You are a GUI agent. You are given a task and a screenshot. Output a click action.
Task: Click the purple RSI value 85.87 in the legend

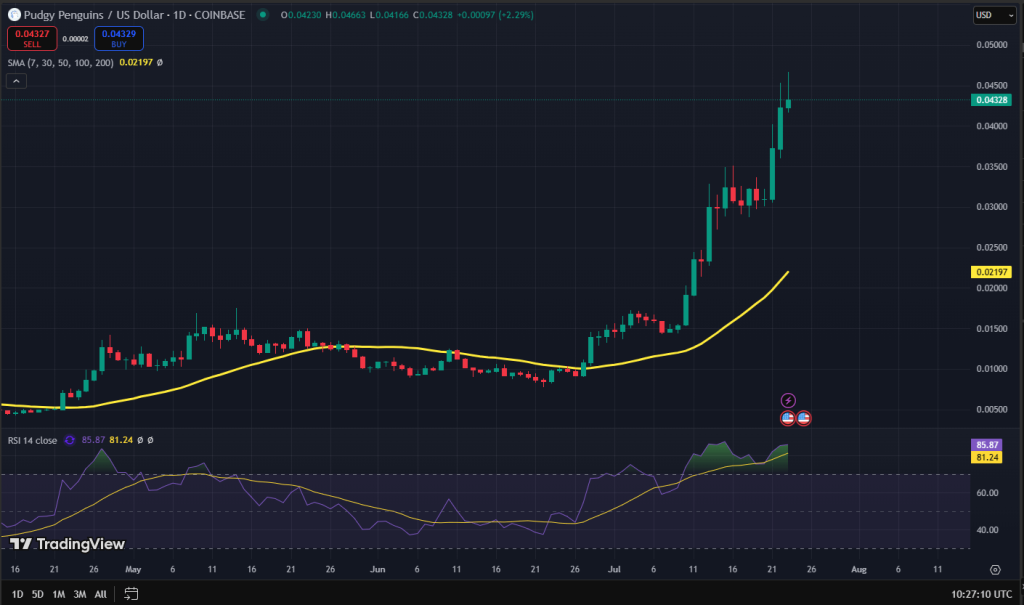point(93,440)
